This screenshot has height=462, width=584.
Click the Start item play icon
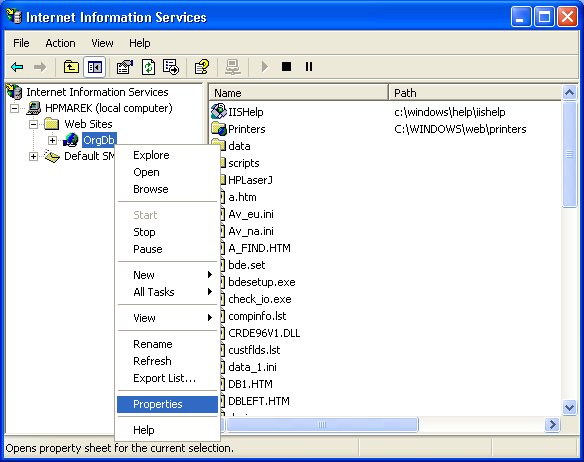coord(264,67)
